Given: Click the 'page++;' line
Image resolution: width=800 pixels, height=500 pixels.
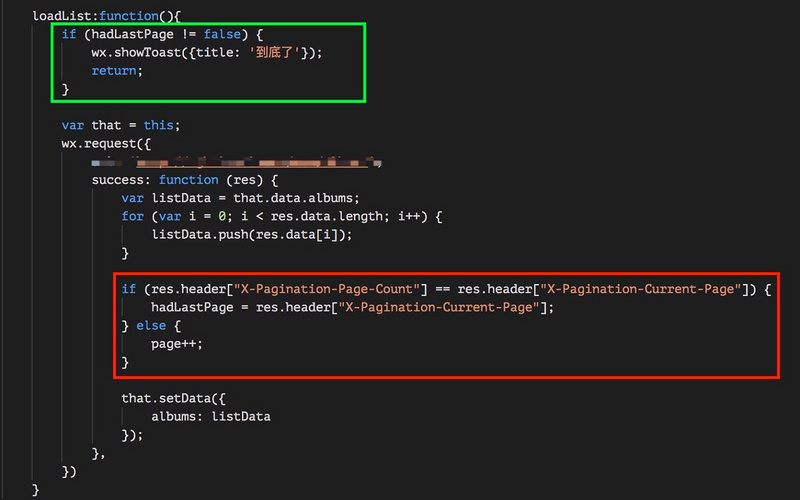Looking at the screenshot, I should 177,344.
